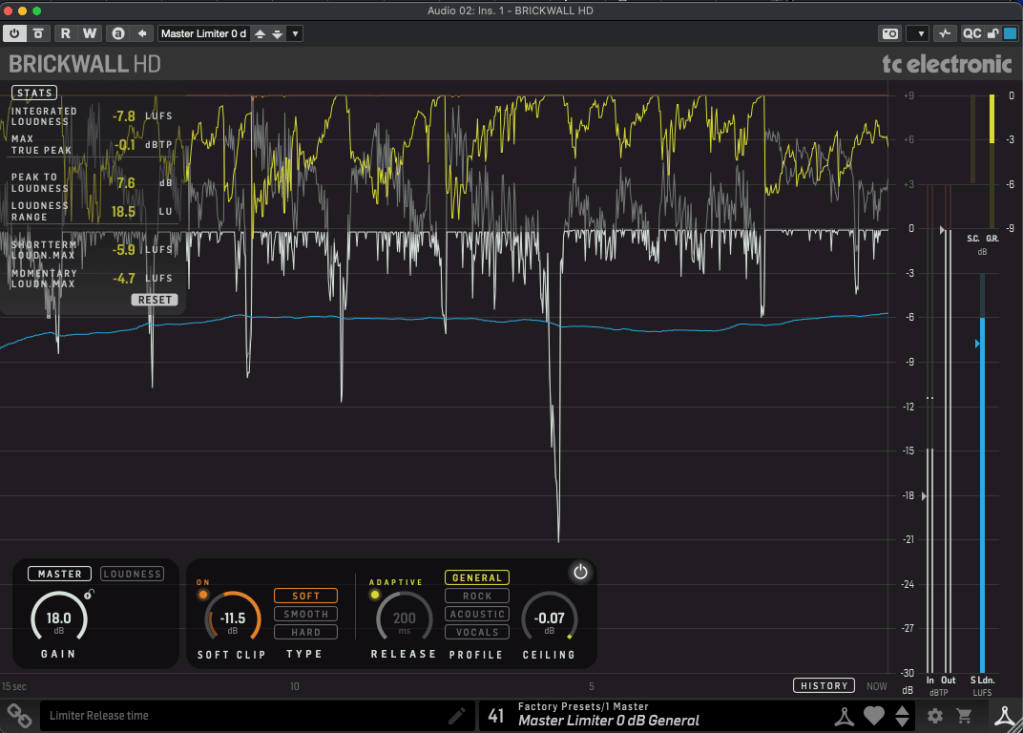
Task: Select the Master tab
Action: 60,574
